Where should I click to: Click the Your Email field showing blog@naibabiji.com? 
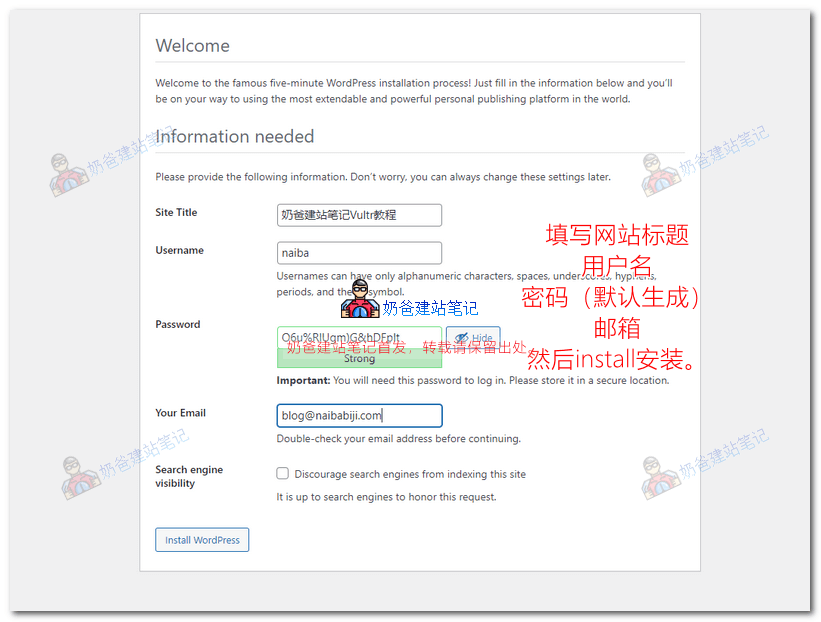pyautogui.click(x=359, y=415)
